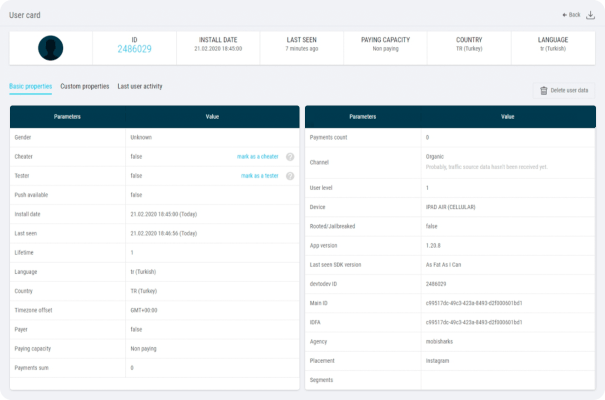Viewport: 605px width, 400px height.
Task: Click the user avatar picture
Action: (x=51, y=47)
